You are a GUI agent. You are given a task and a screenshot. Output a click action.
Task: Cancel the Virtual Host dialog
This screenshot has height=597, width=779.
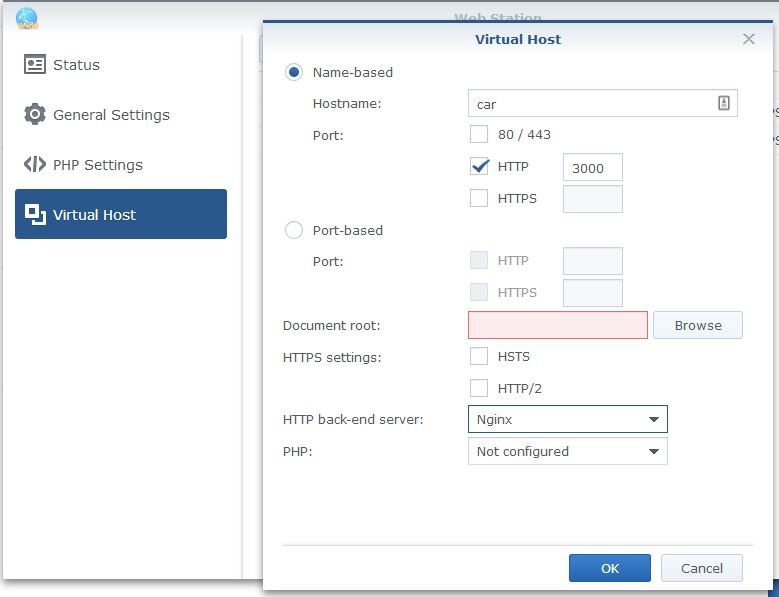702,568
